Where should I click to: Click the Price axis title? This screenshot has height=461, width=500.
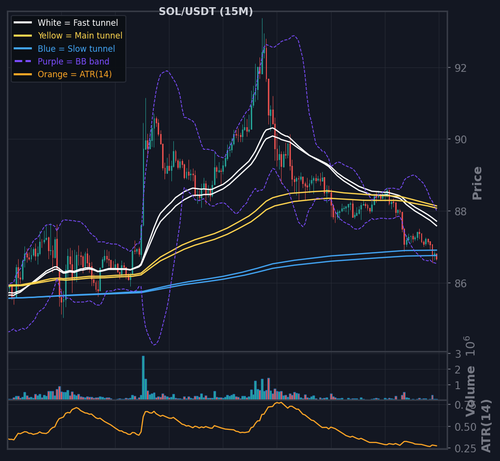click(477, 183)
